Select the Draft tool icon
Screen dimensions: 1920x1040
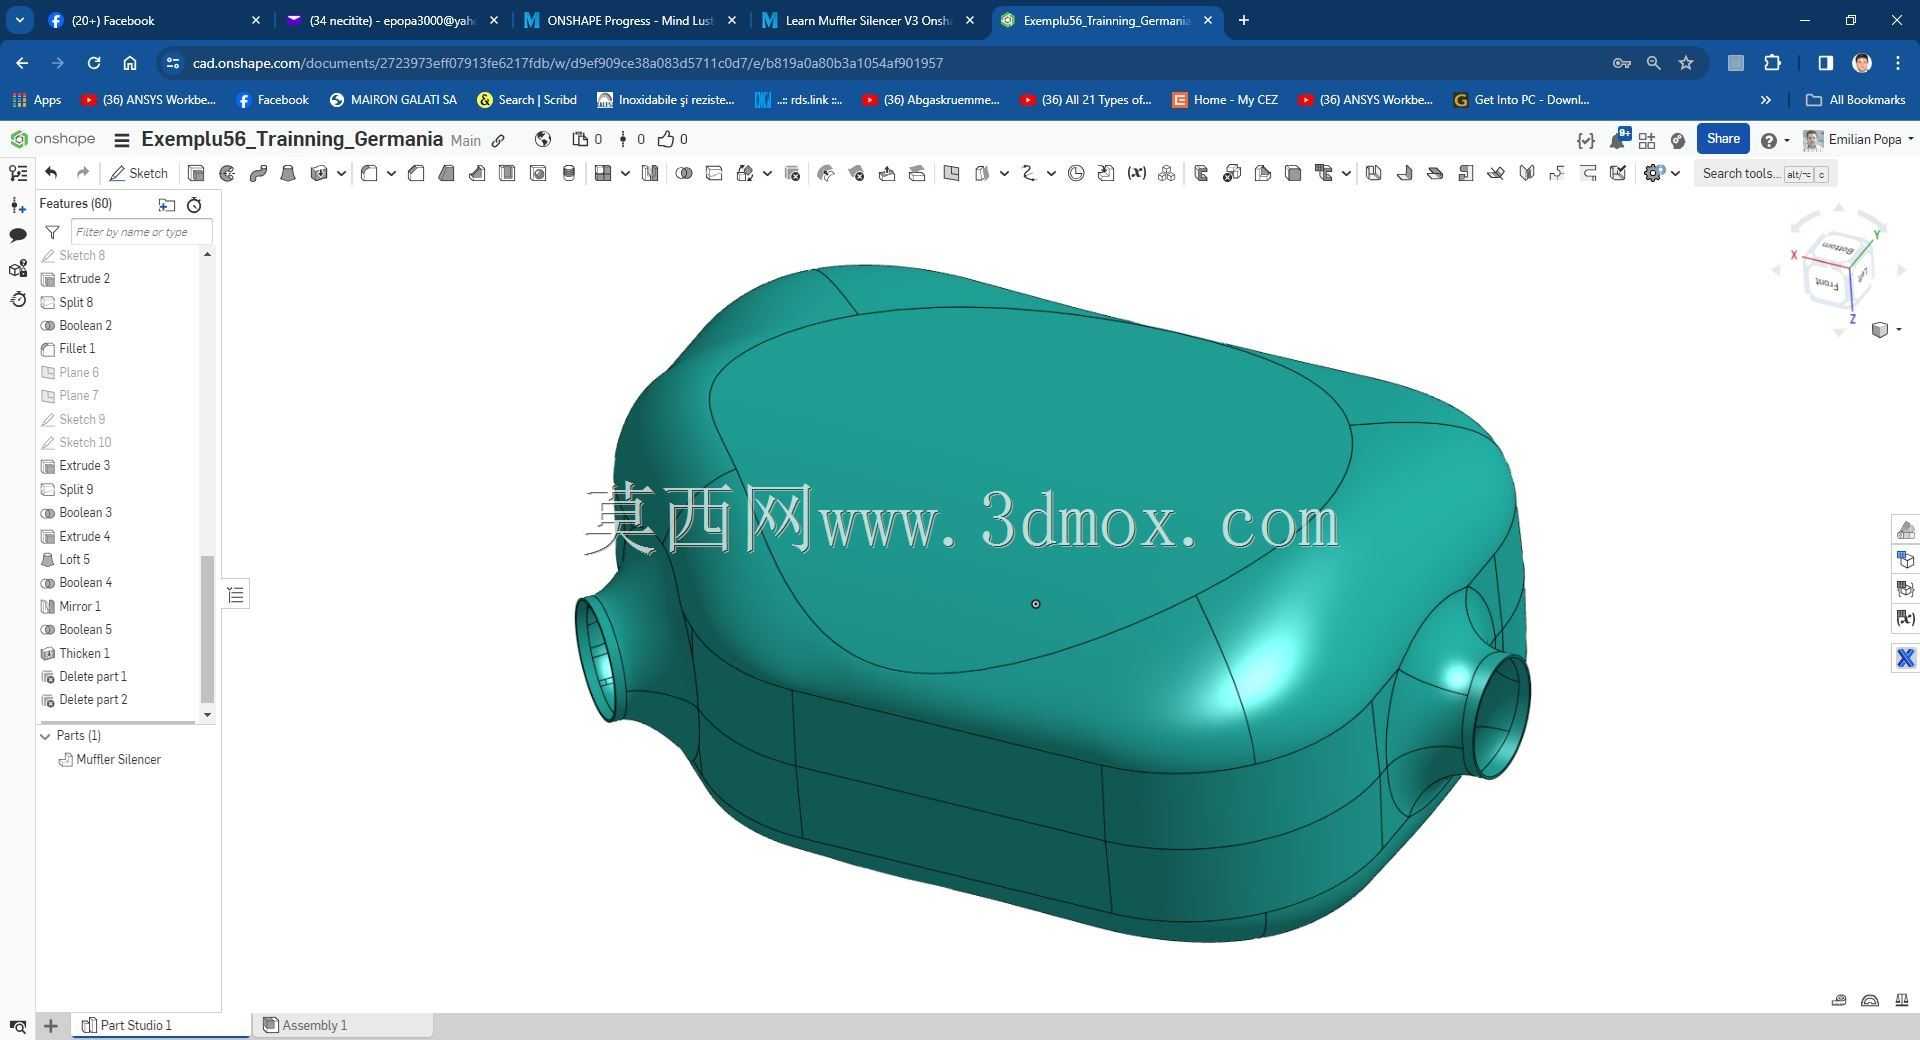[x=446, y=173]
